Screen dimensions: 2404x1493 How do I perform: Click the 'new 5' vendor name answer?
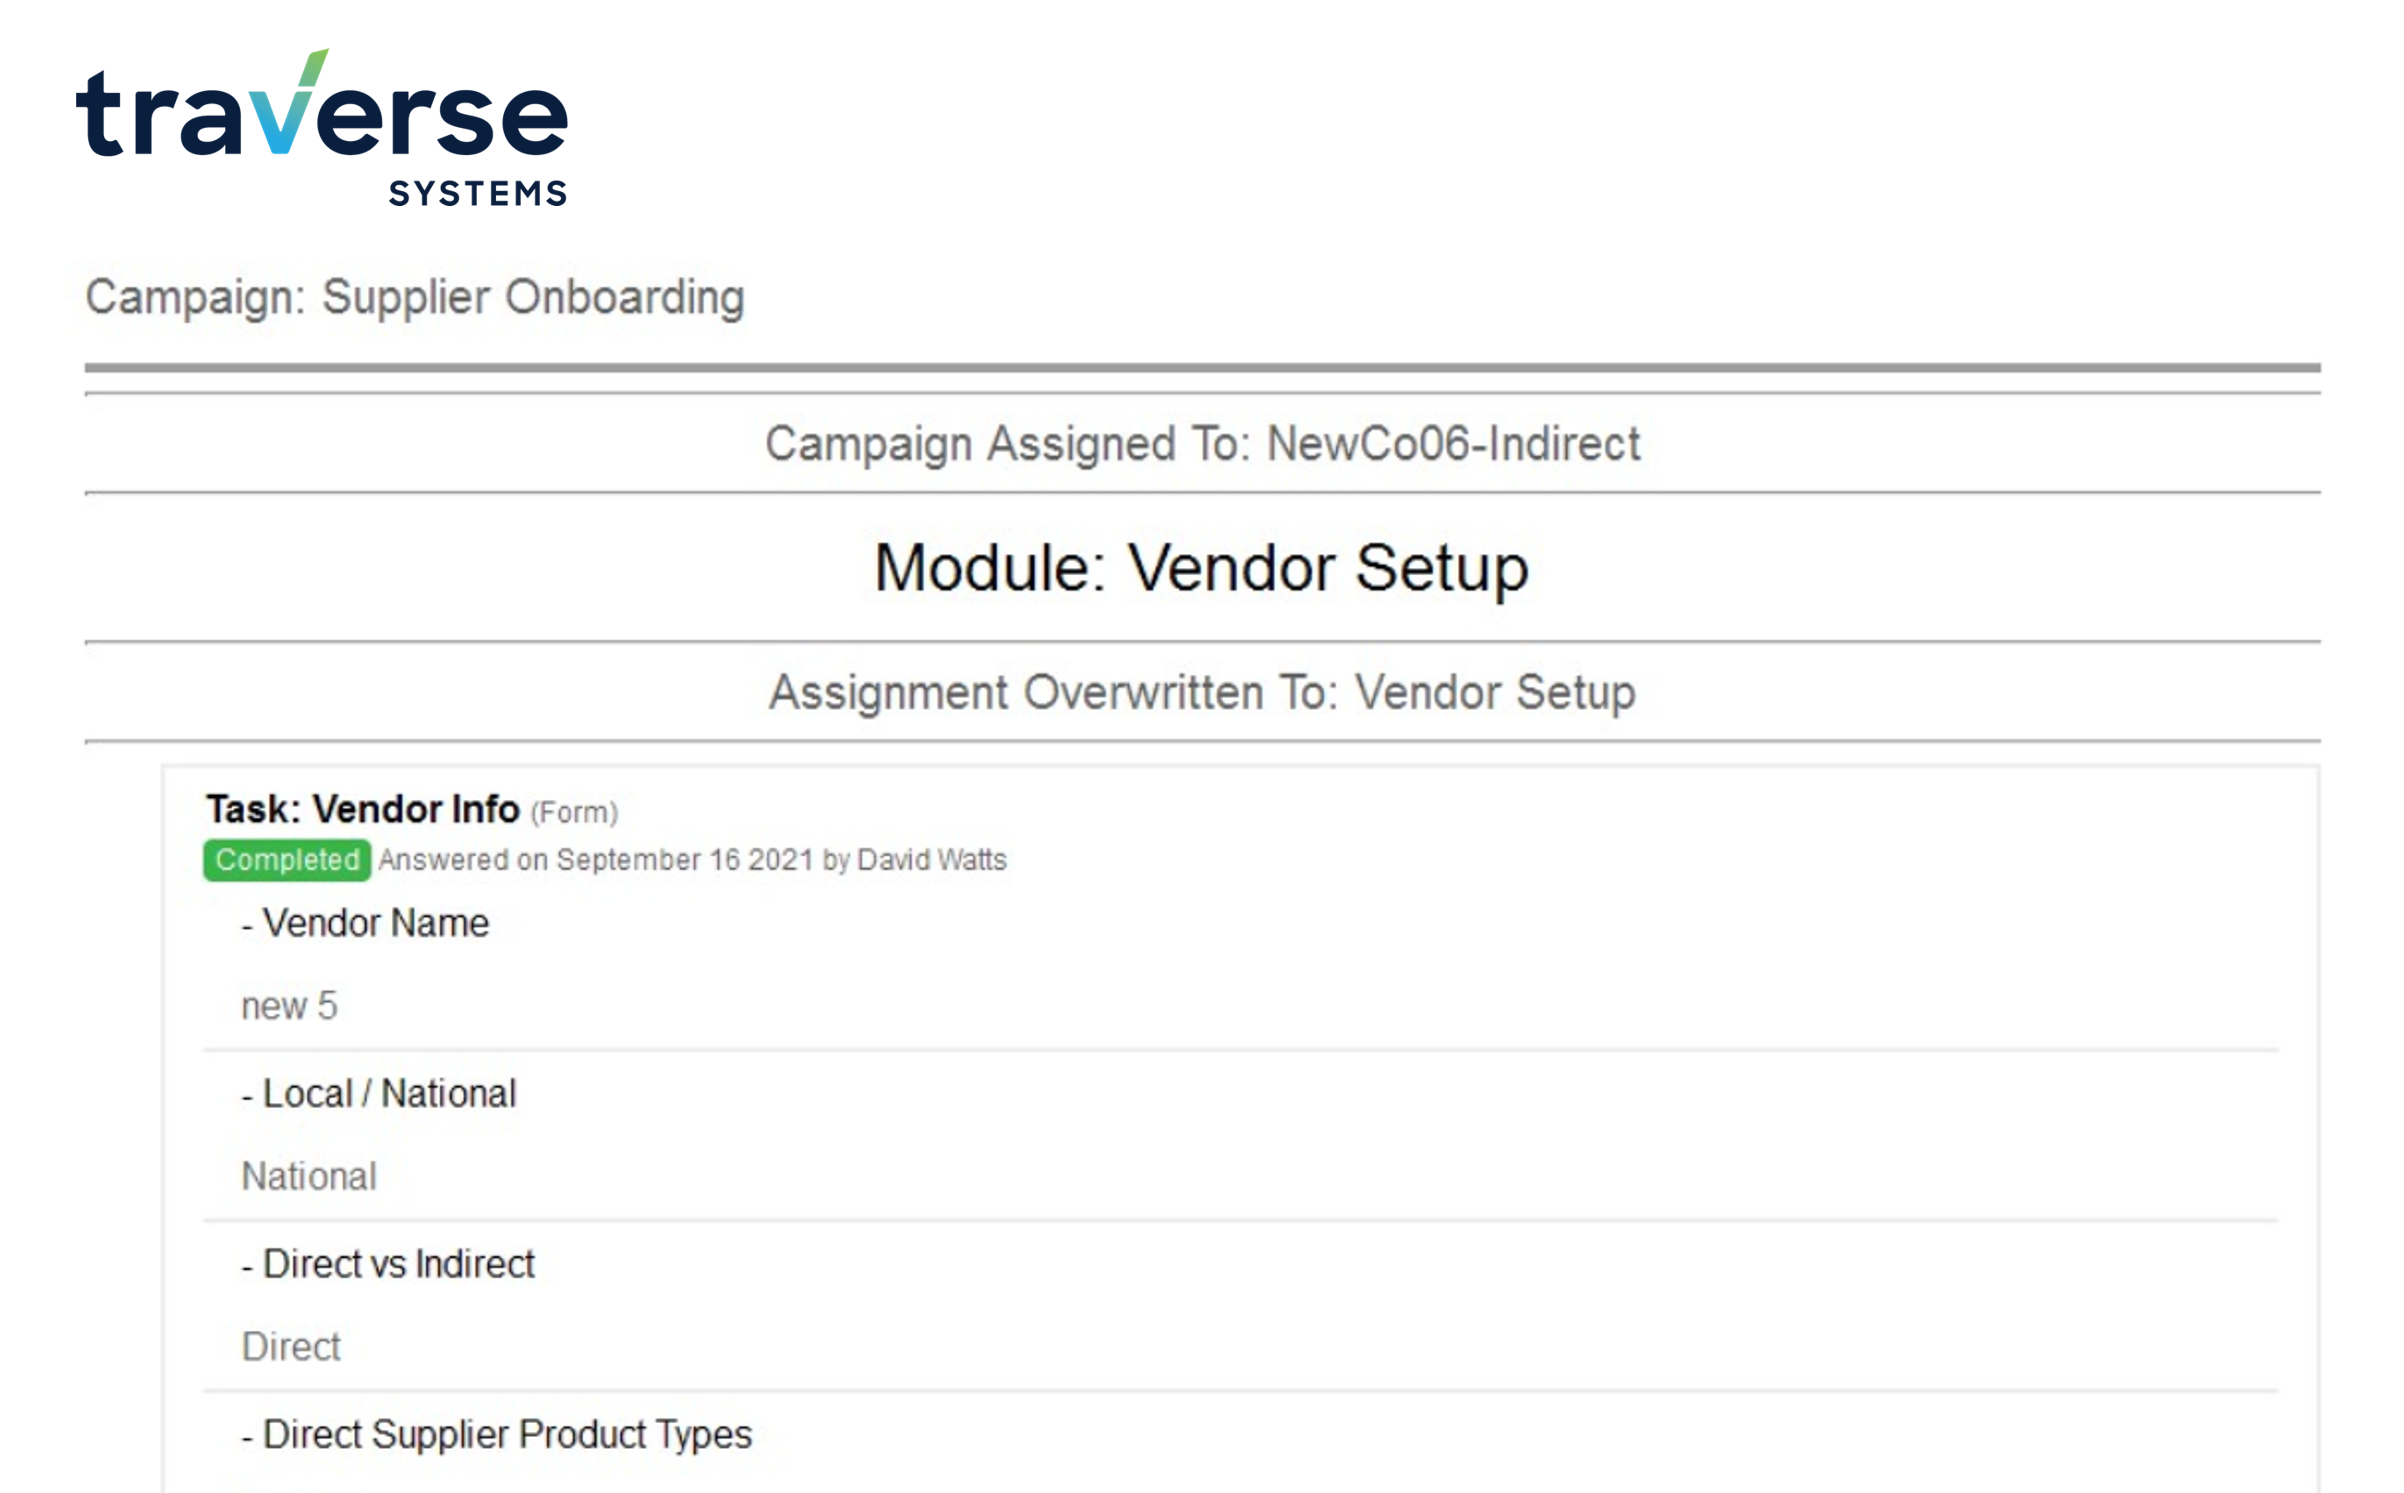coord(290,1006)
